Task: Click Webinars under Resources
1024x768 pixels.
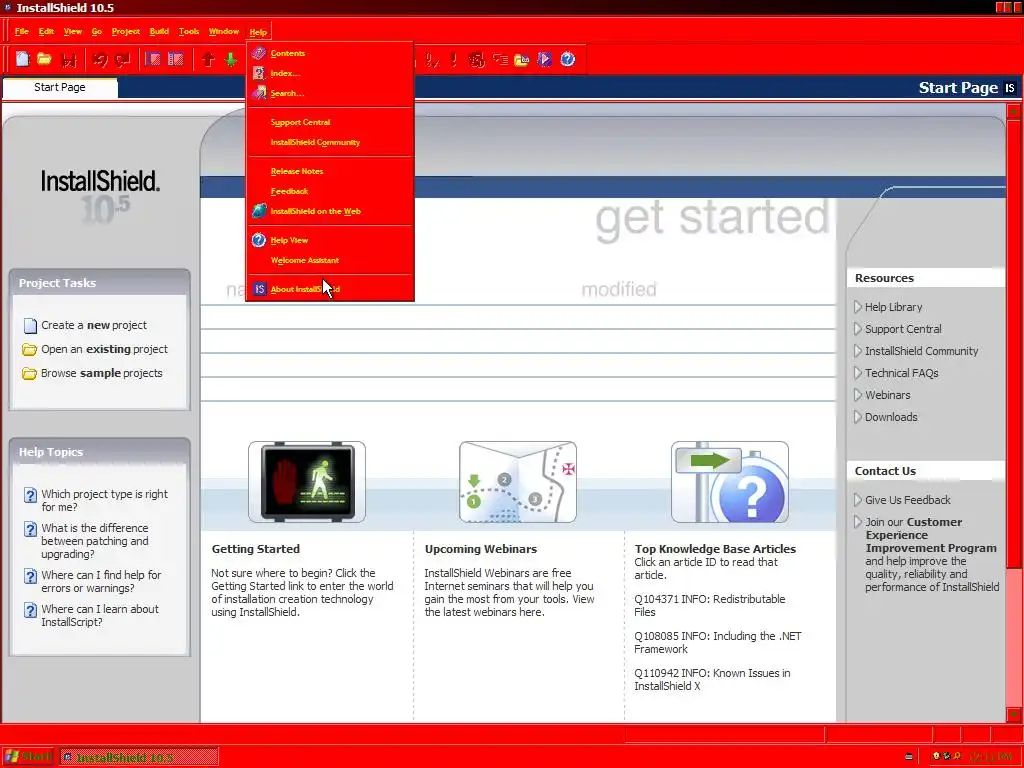Action: pos(888,395)
